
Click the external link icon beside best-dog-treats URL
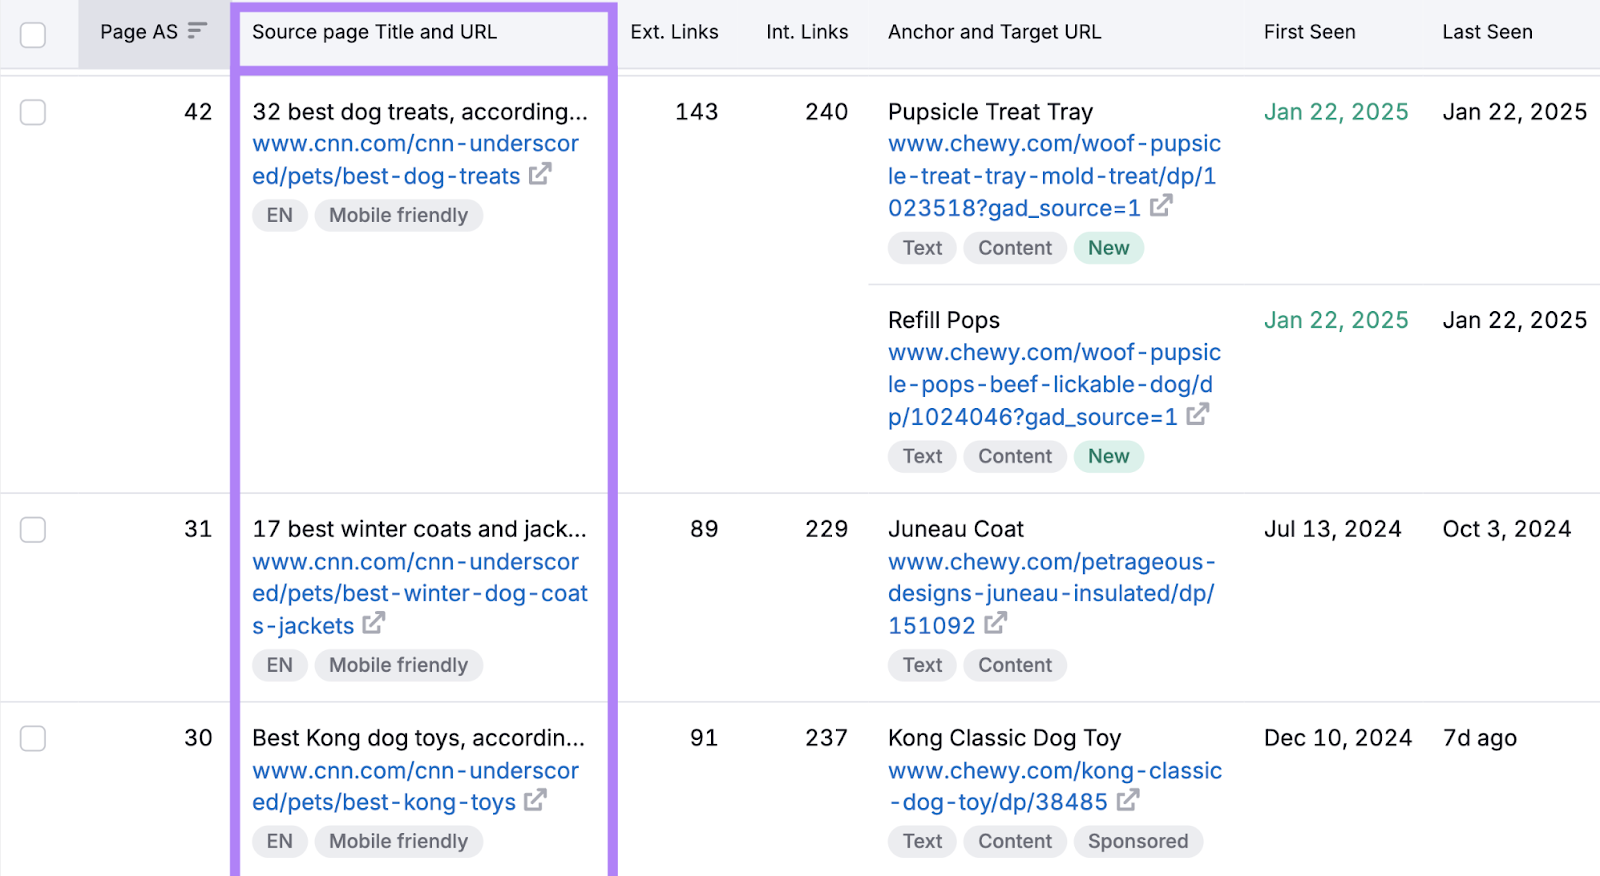(x=540, y=175)
